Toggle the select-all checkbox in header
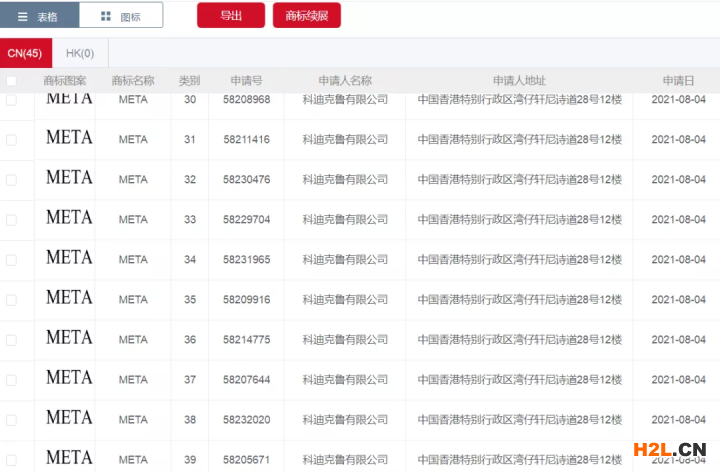This screenshot has width=720, height=472. click(11, 80)
